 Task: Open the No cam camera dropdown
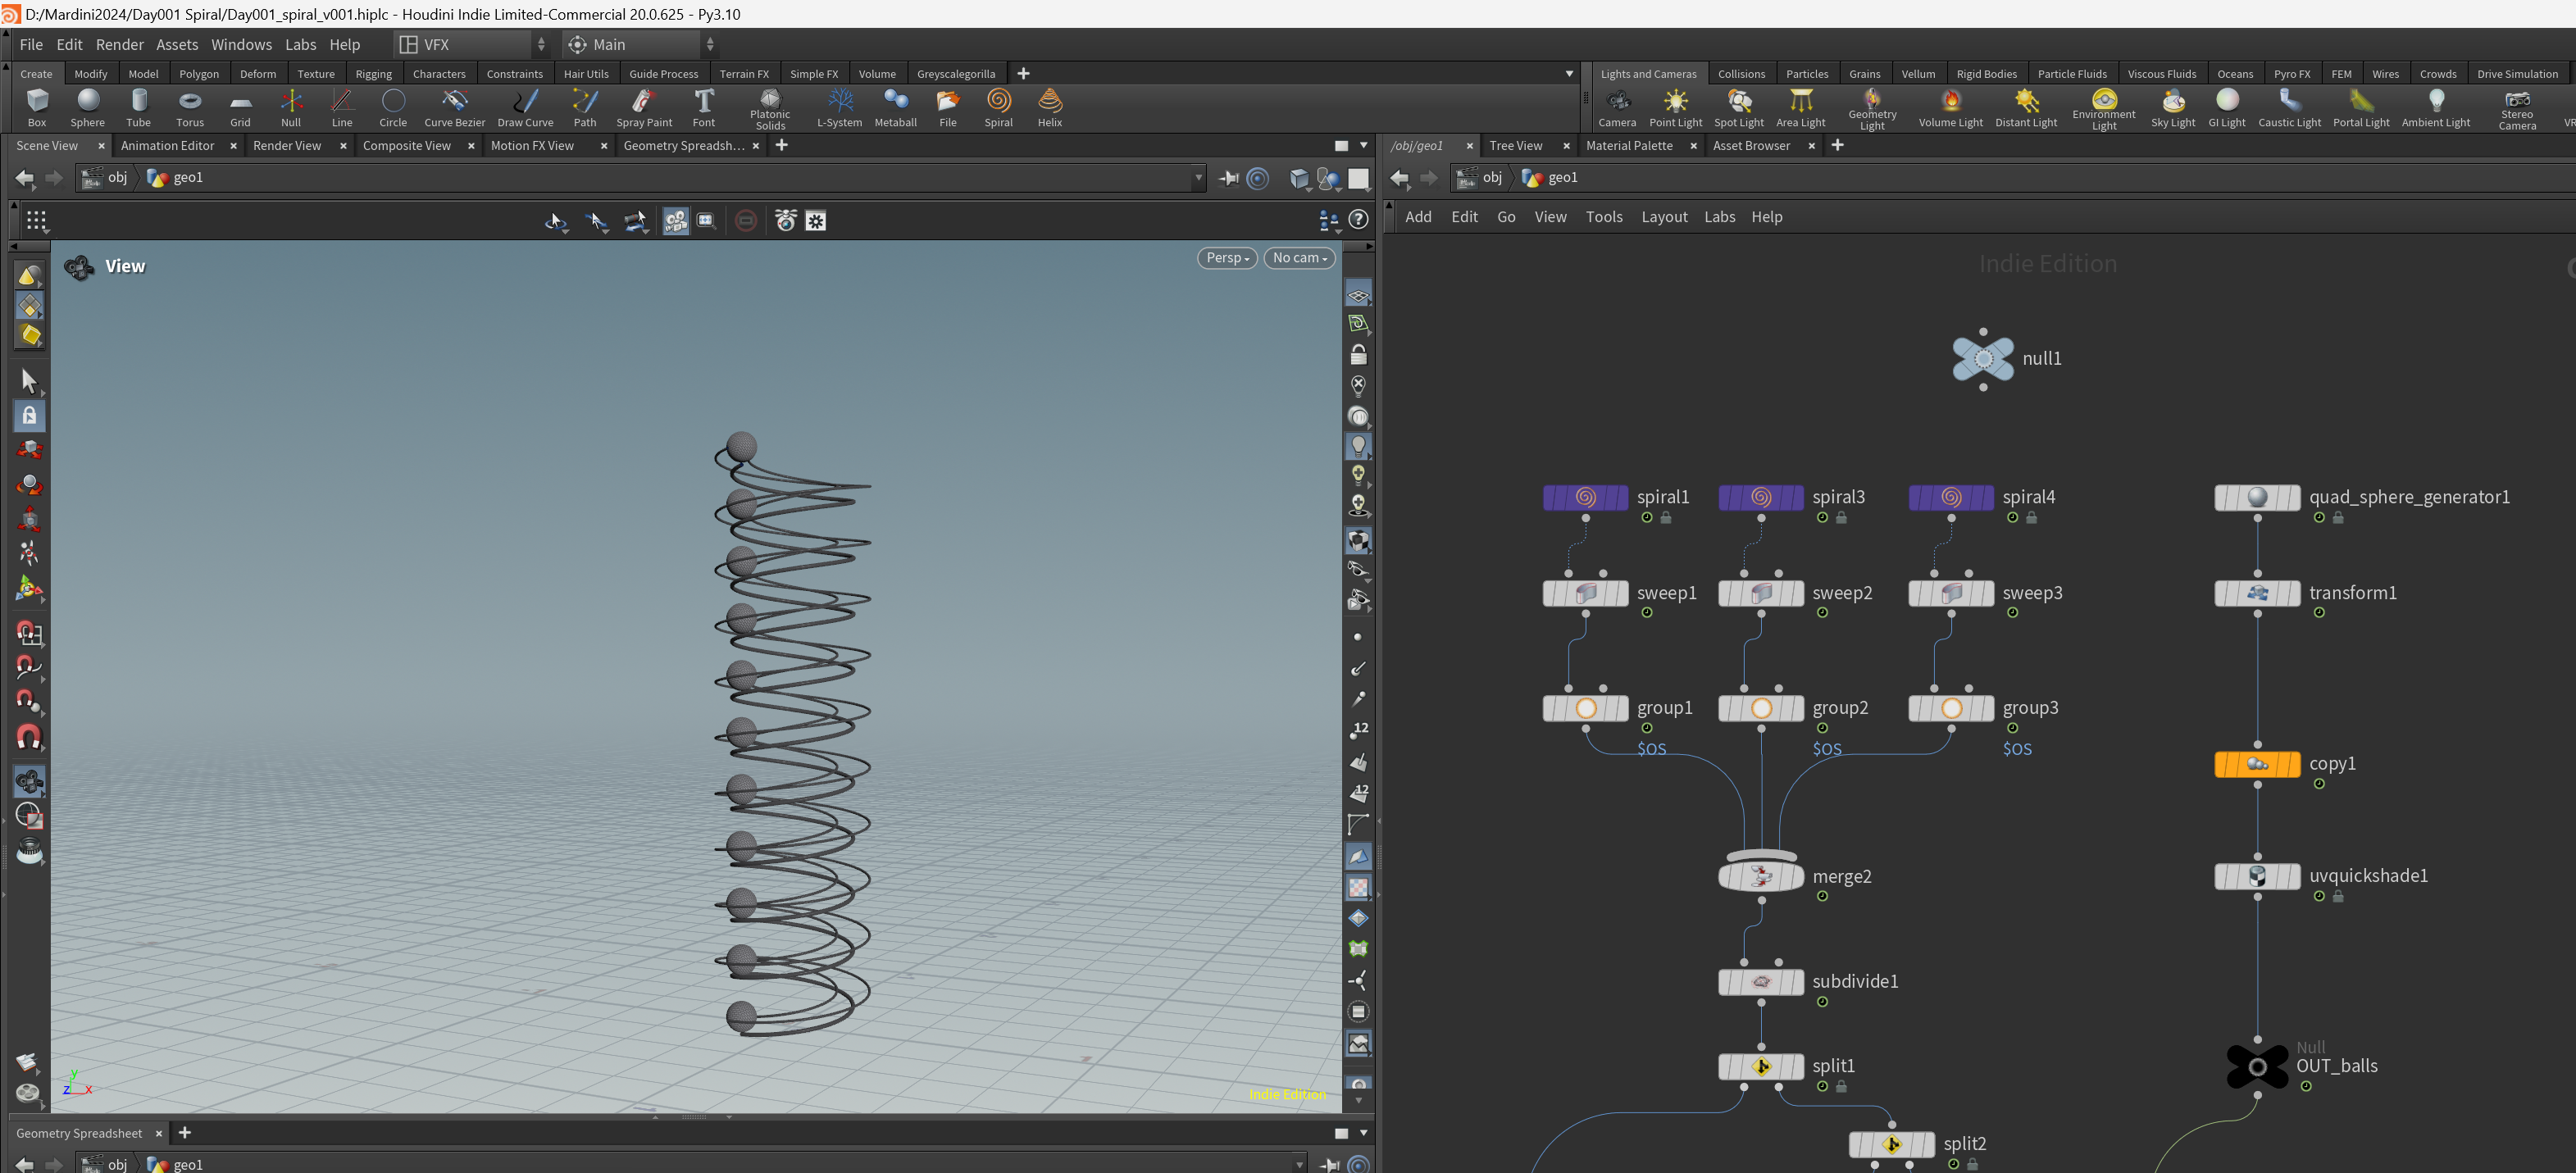(1299, 258)
